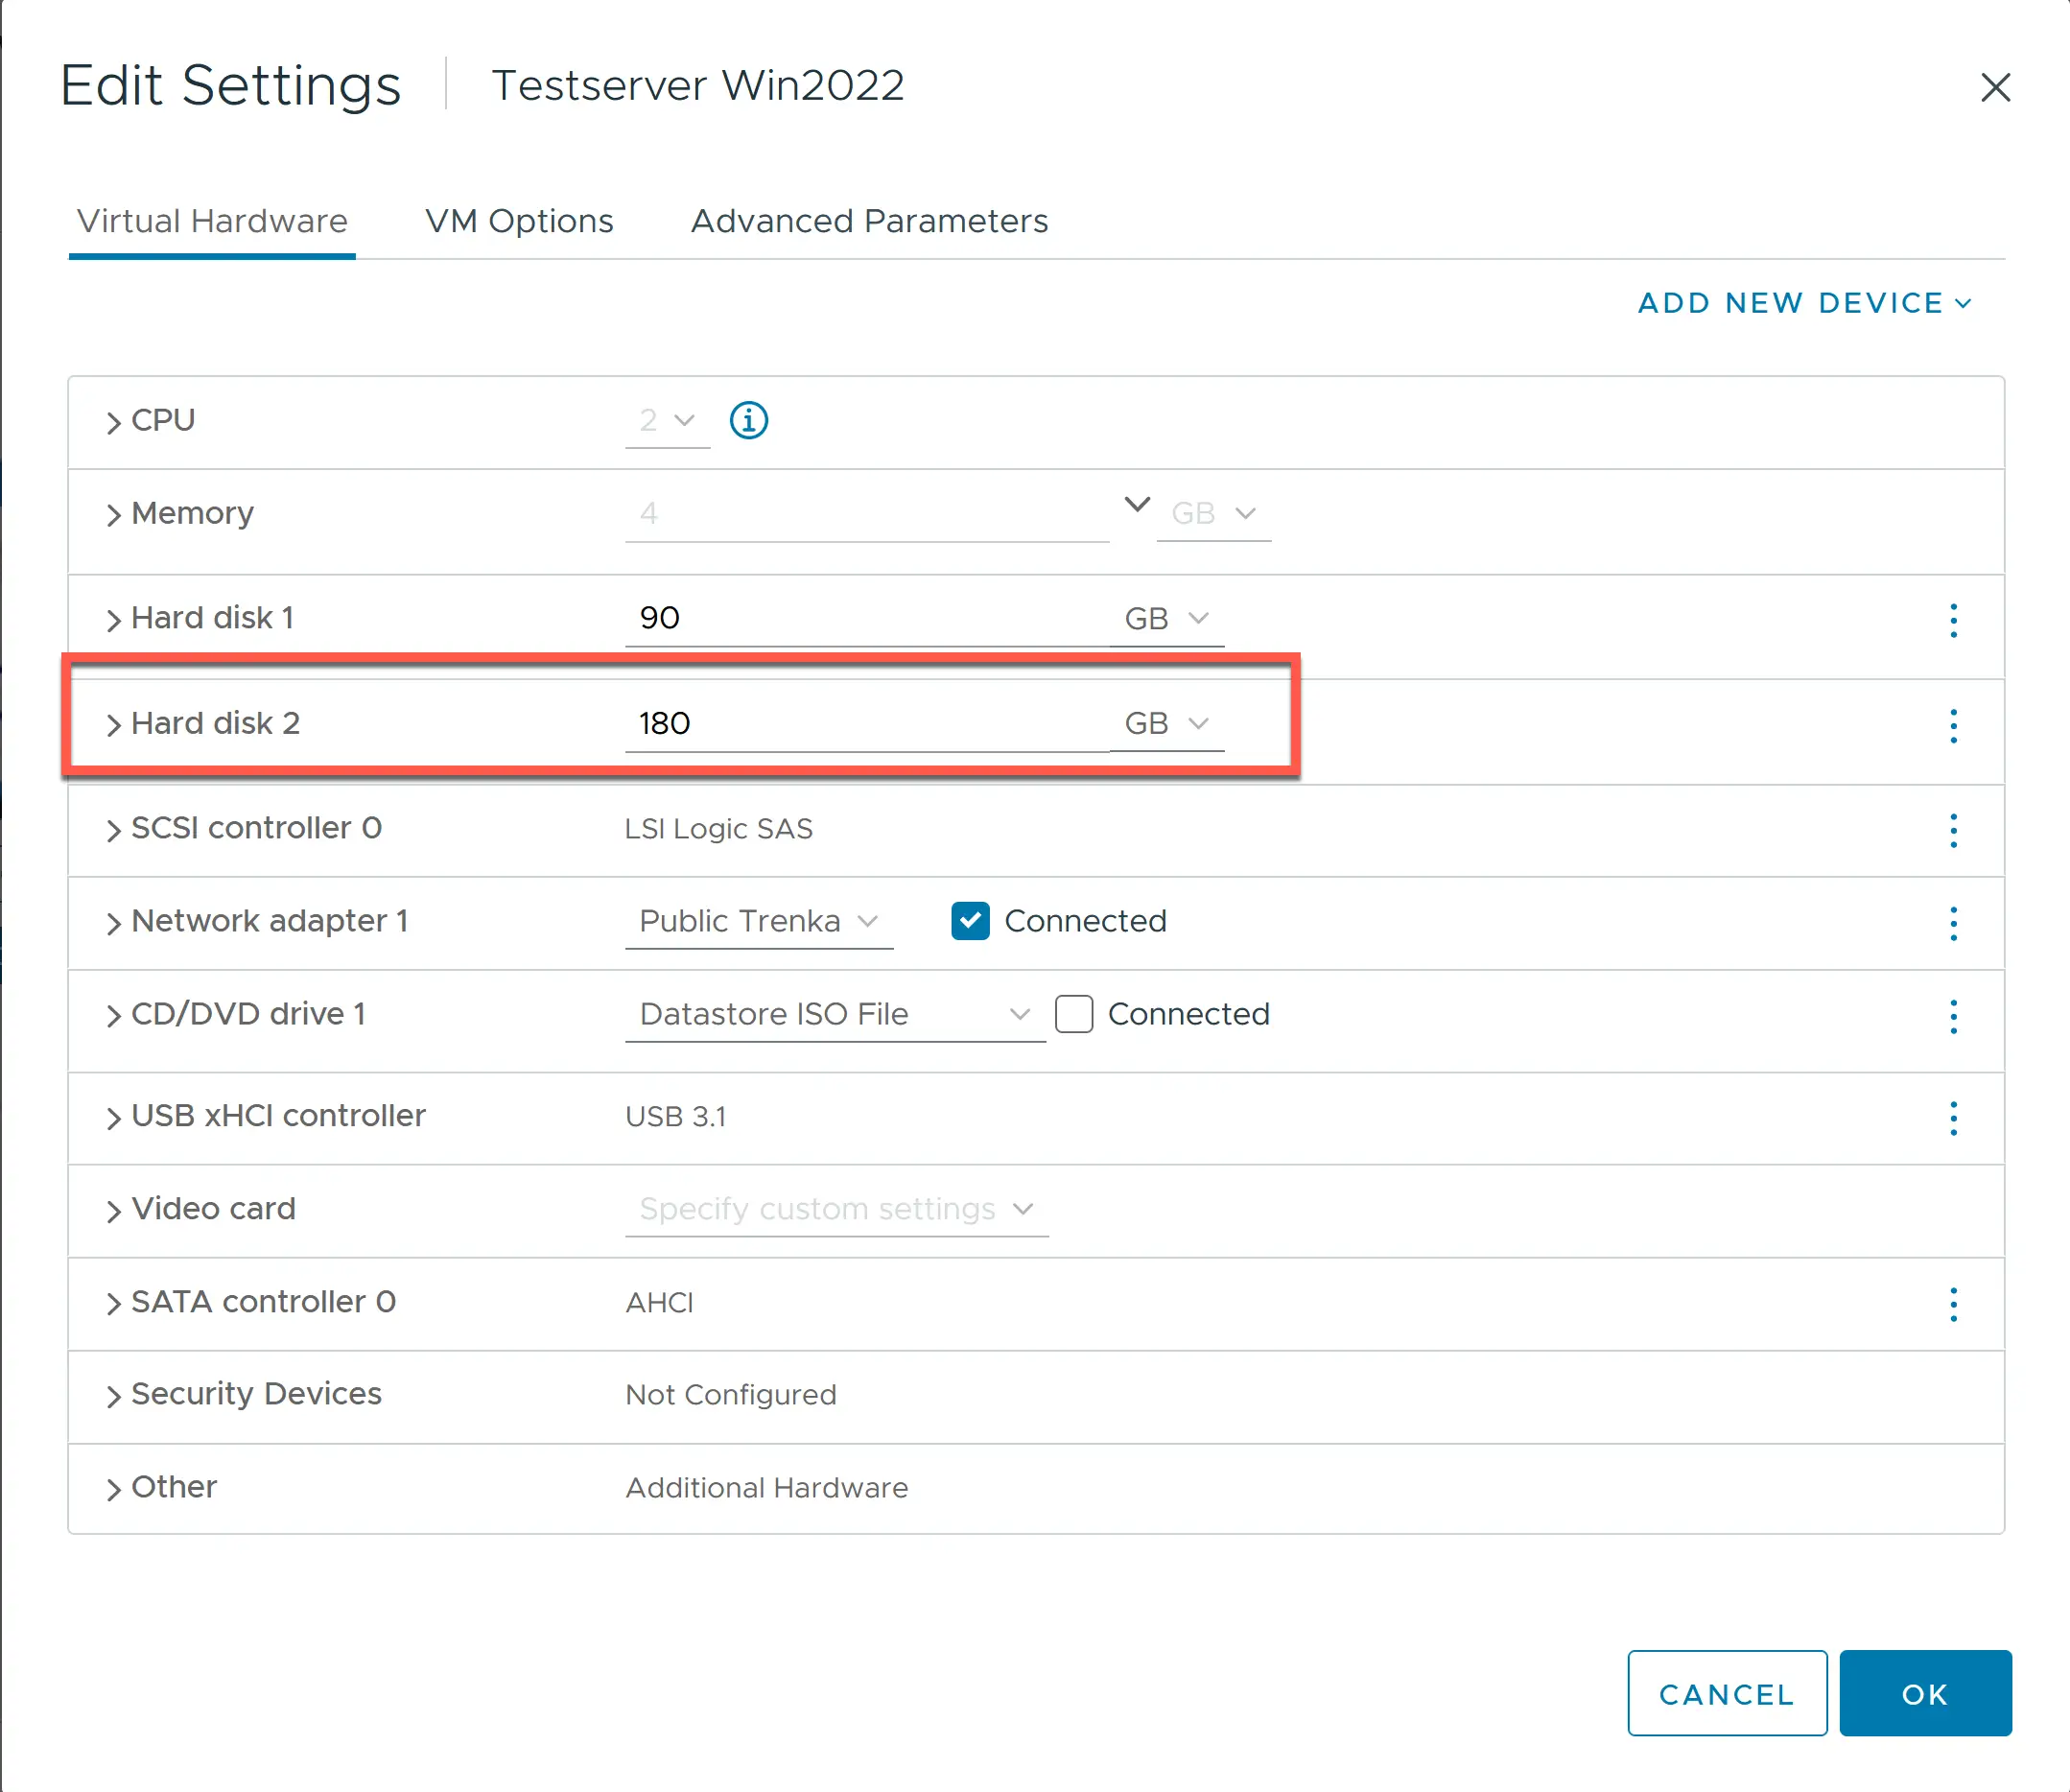Check CD/DVD drive 1 Connected checkbox
This screenshot has height=1792, width=2070.
(x=1074, y=1014)
